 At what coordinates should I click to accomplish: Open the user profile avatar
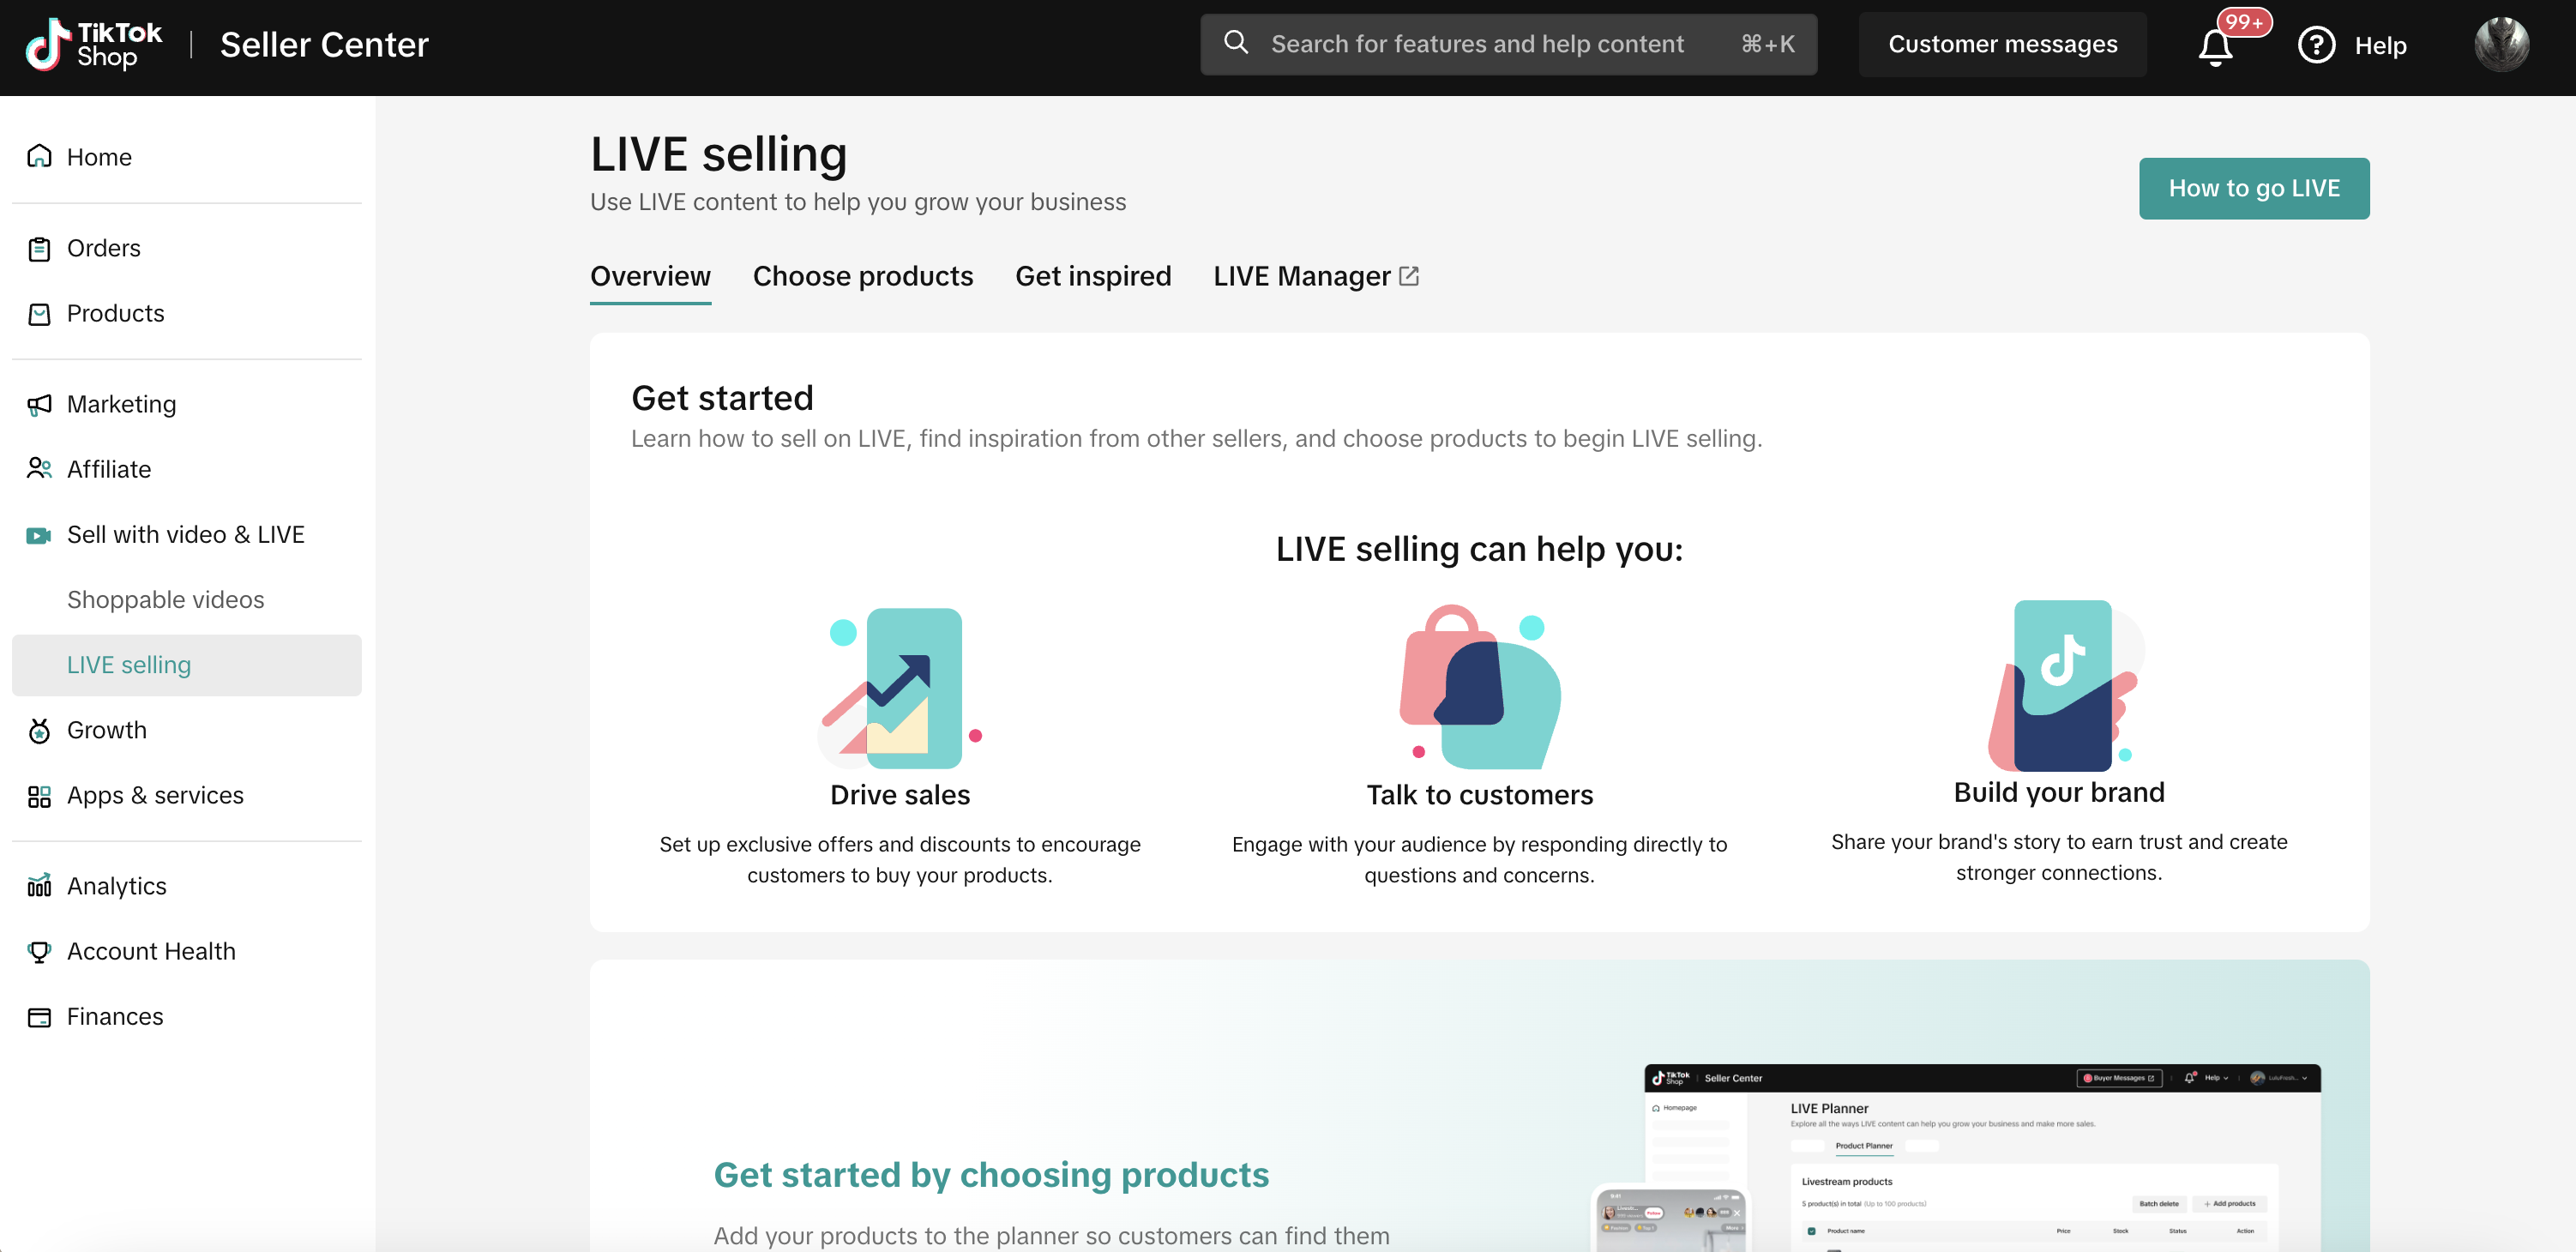[x=2501, y=45]
